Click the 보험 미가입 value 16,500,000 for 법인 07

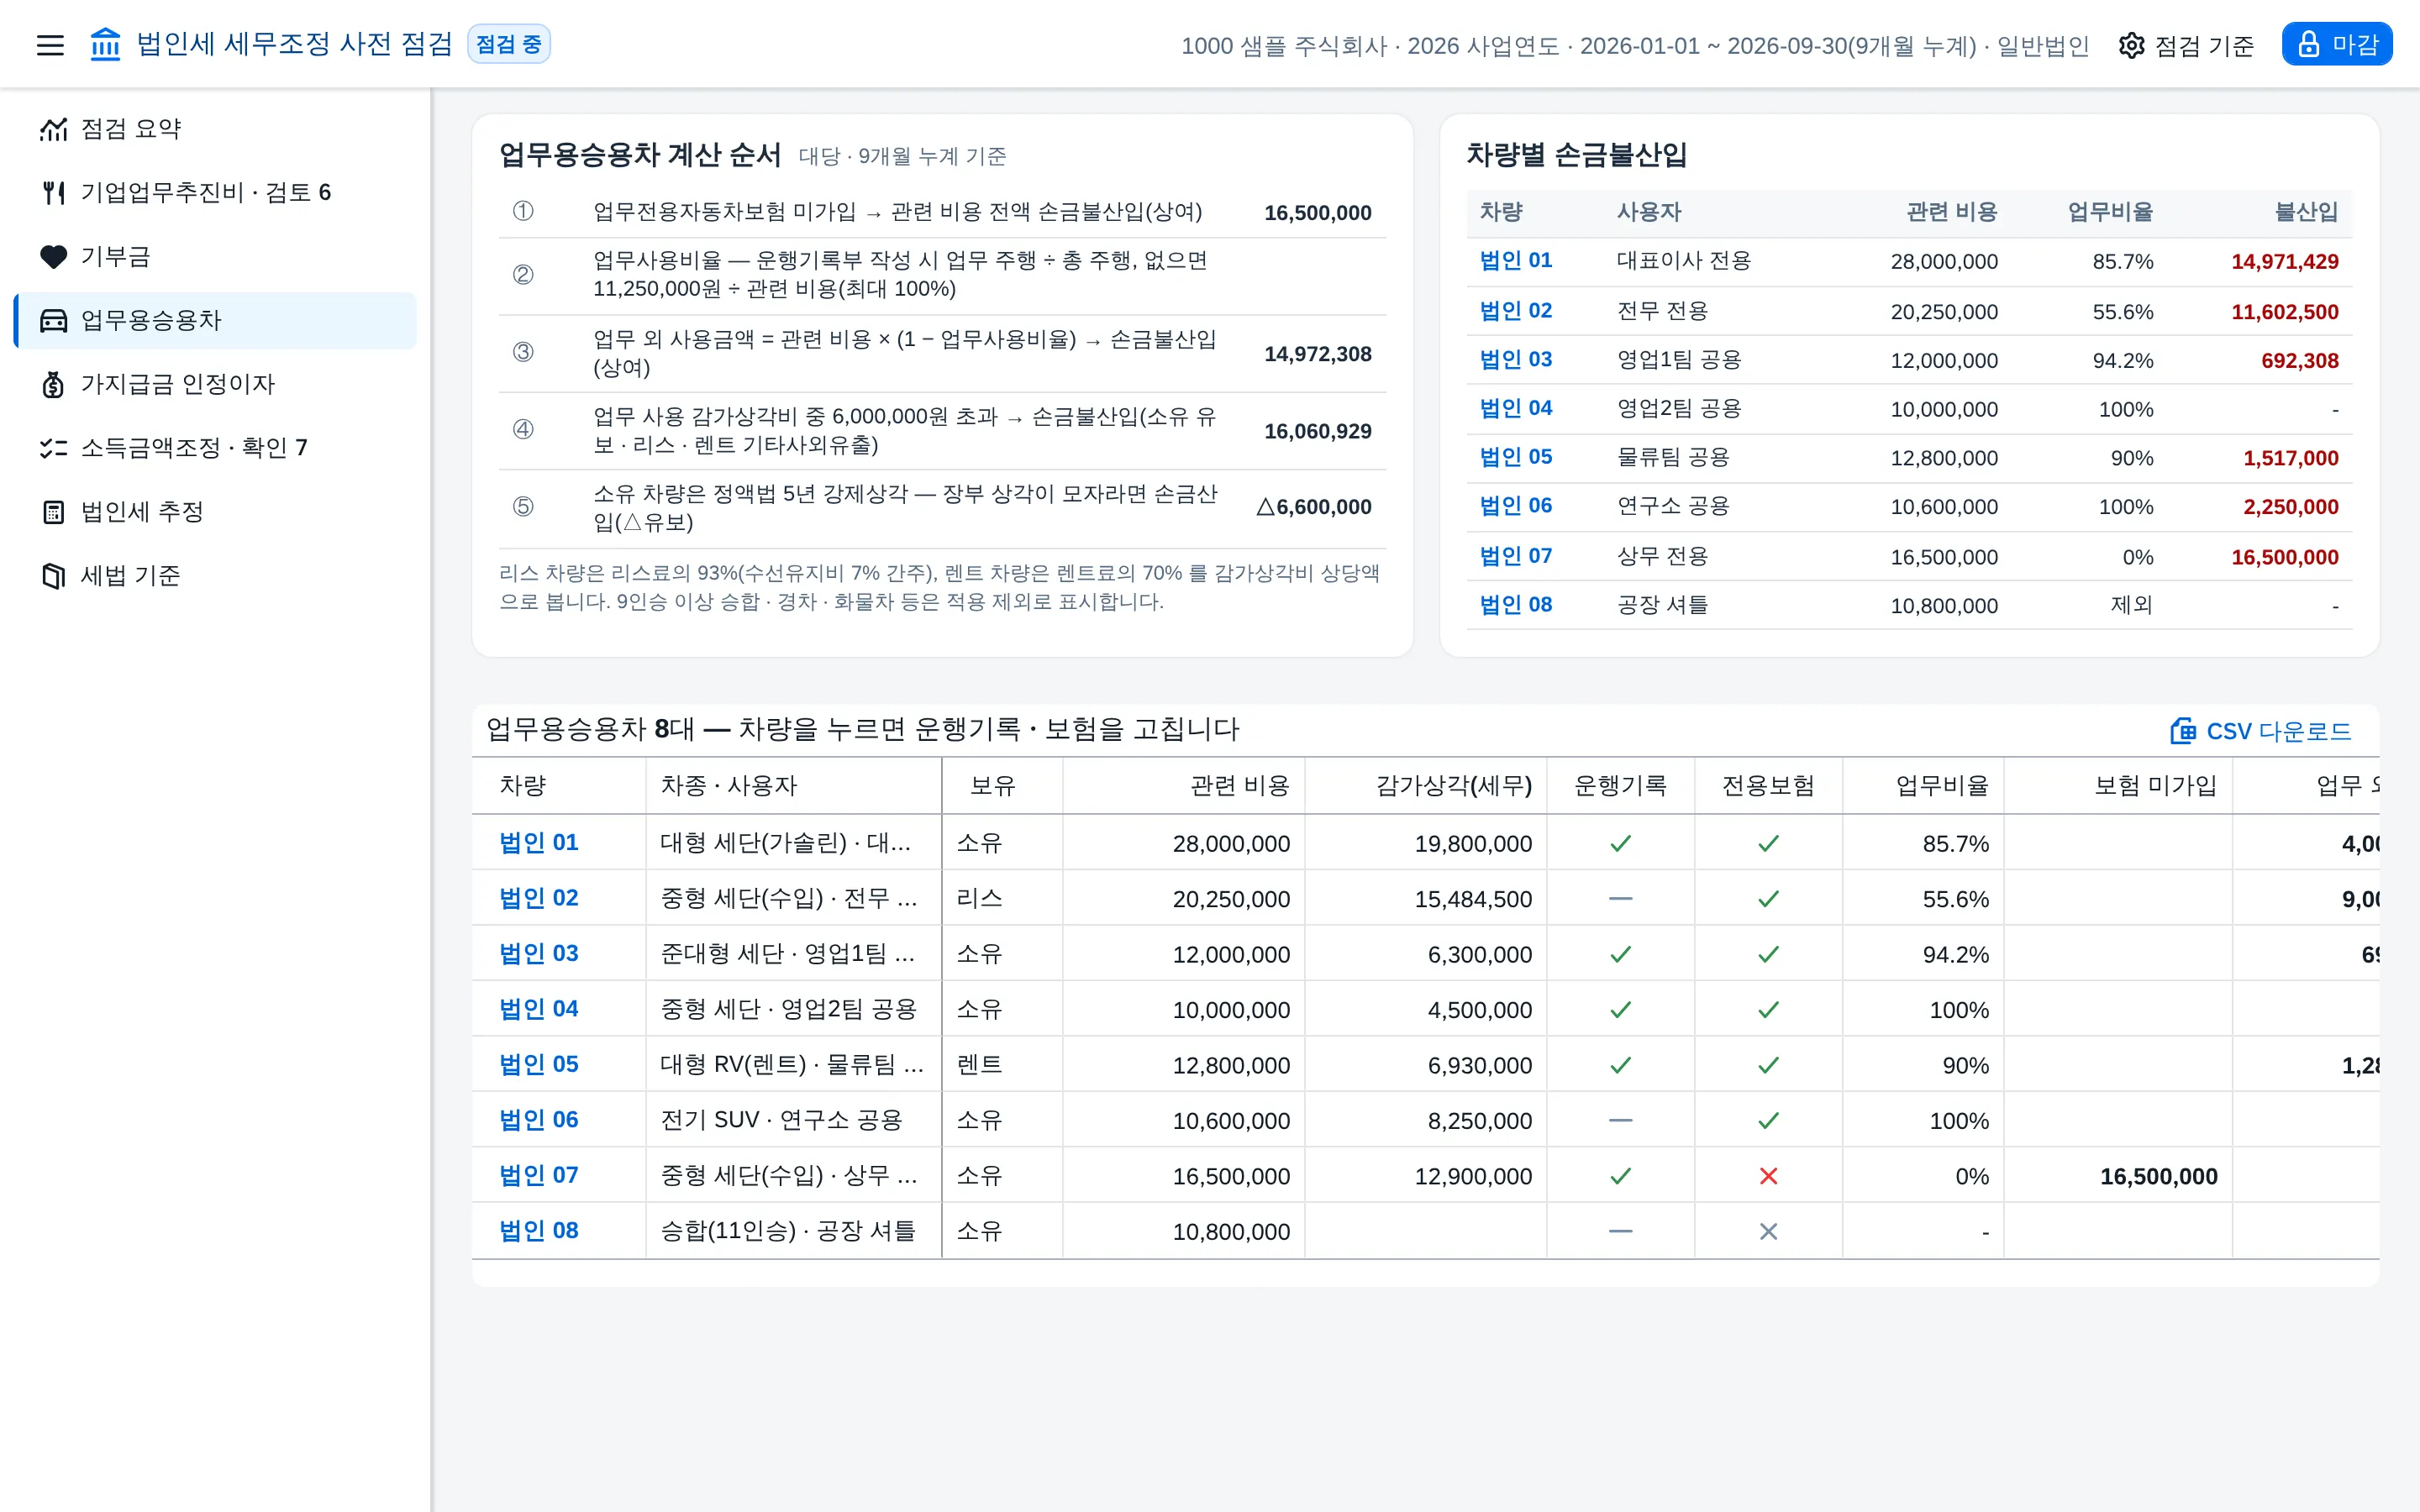[x=2158, y=1177]
